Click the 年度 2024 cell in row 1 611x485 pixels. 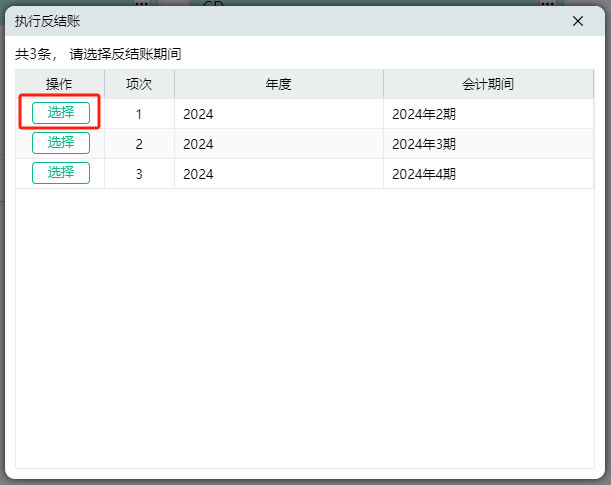[198, 114]
